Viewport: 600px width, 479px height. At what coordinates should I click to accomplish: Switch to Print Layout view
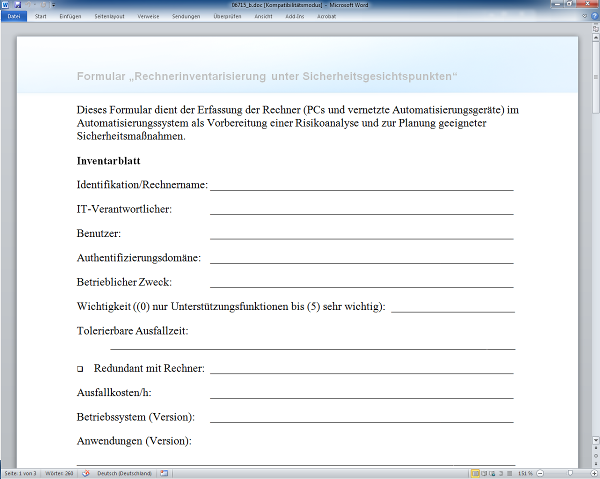[x=475, y=473]
